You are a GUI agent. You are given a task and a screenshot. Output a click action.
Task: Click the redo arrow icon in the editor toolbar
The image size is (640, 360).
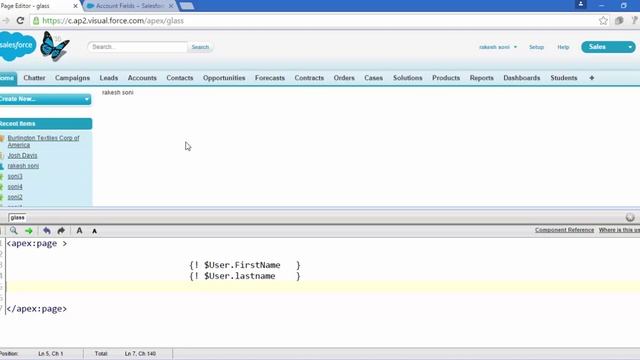click(61, 231)
